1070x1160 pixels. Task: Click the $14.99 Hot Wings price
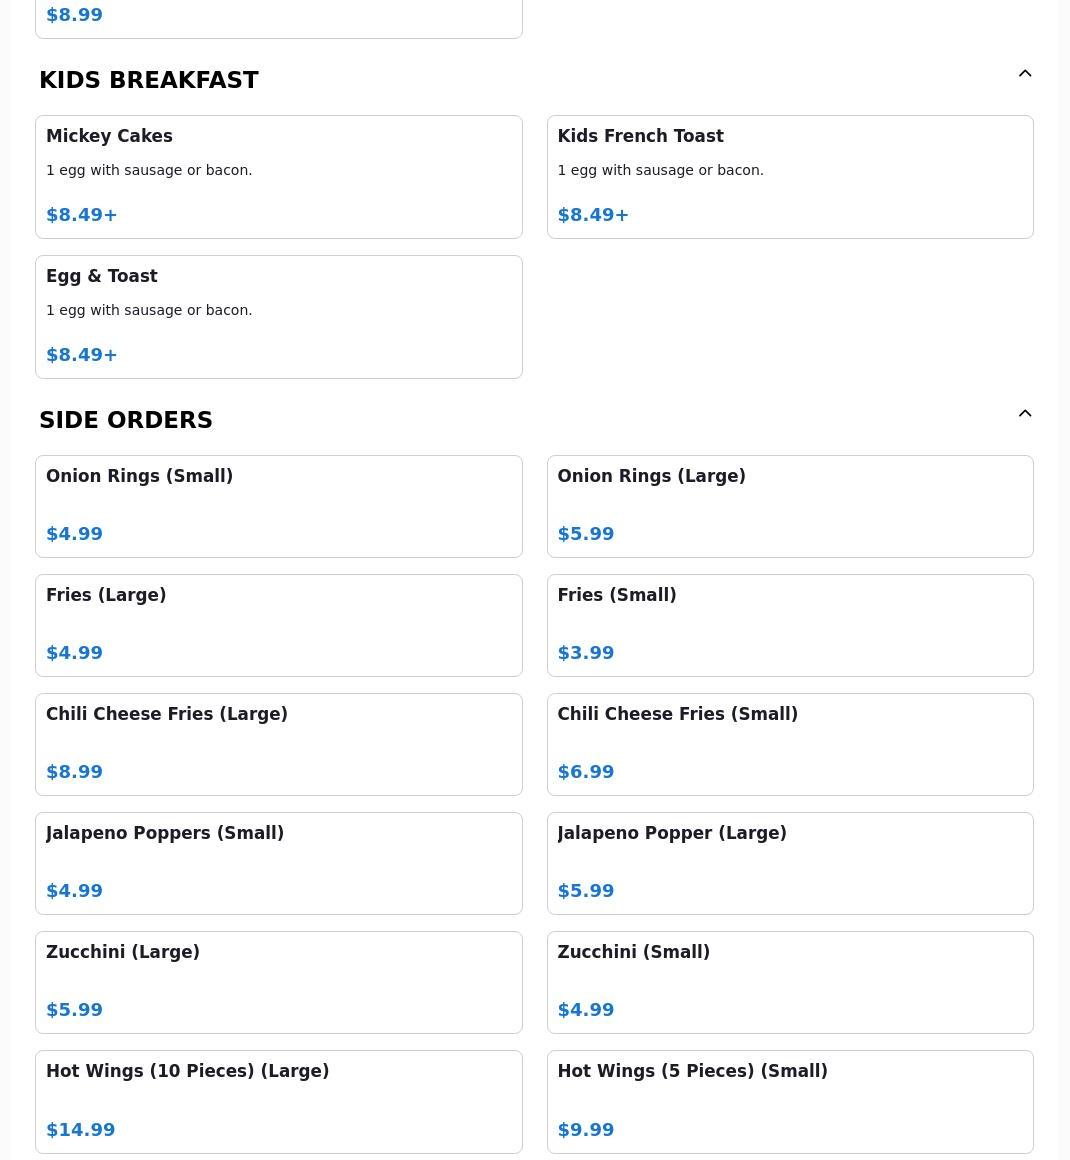click(81, 1130)
